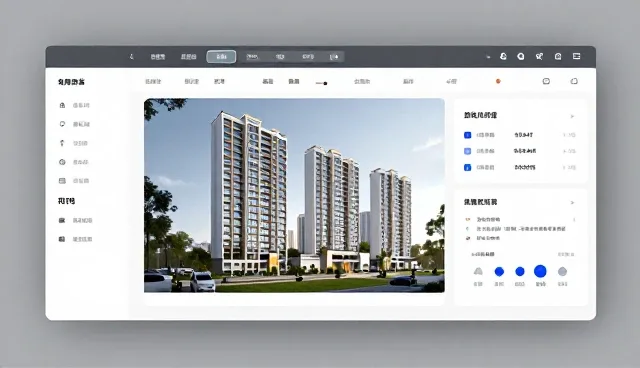Screen dimensions: 640x368
Task: Select the first blue circle option
Action: [499, 271]
